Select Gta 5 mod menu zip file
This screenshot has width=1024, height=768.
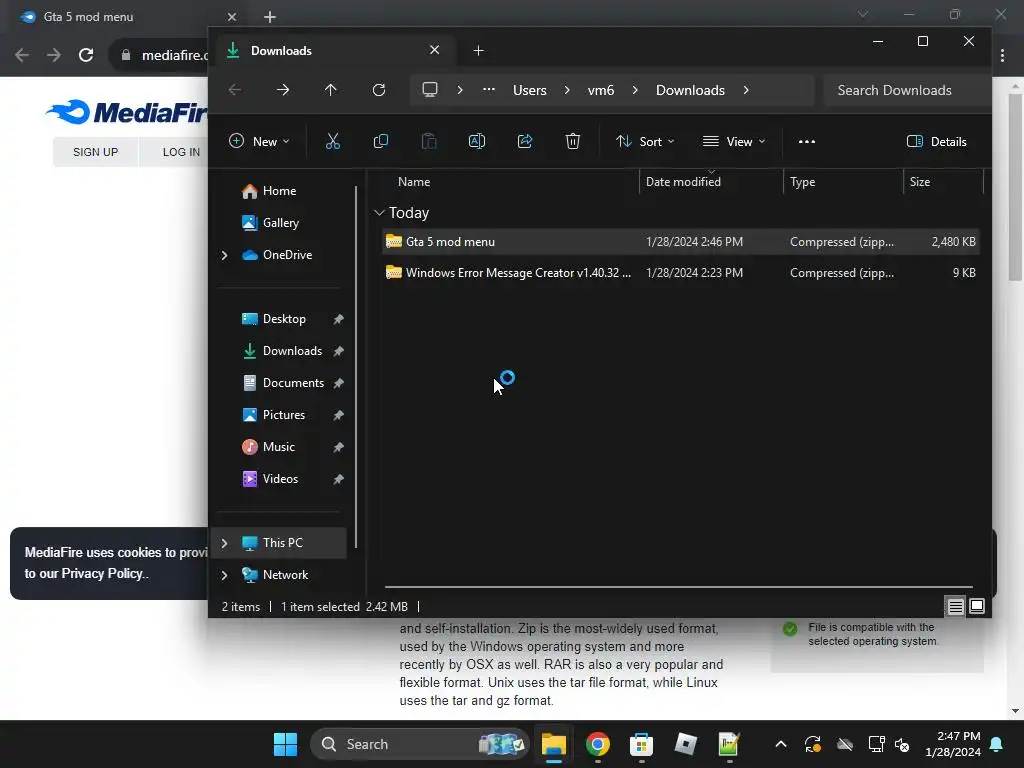pos(679,242)
